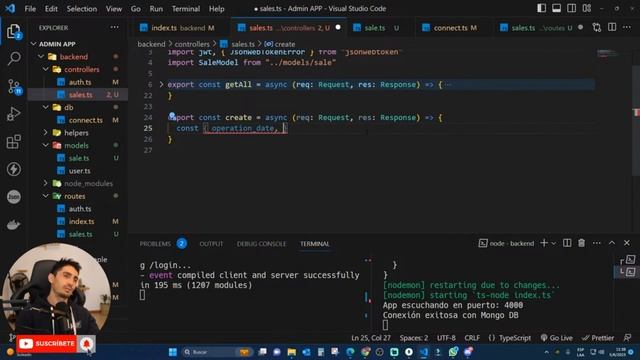This screenshot has width=640, height=360.
Task: Open the Help menu
Action: (x=216, y=9)
